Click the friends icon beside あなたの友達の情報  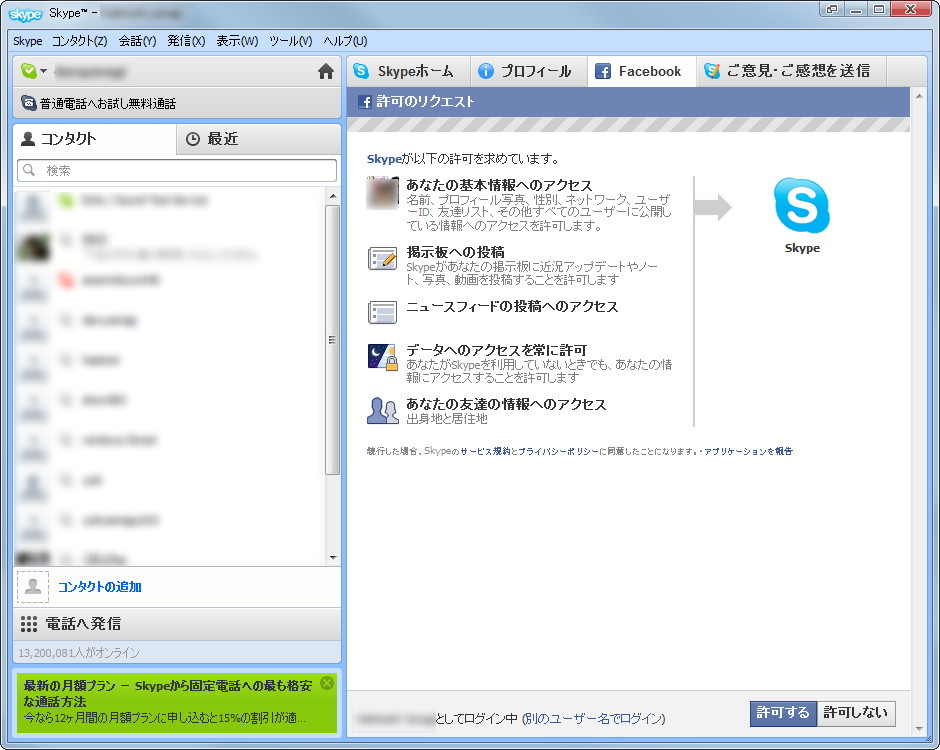[x=382, y=411]
